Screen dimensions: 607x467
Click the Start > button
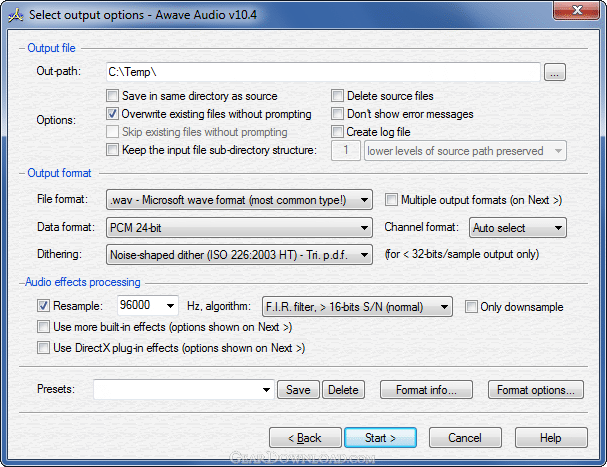[x=380, y=438]
